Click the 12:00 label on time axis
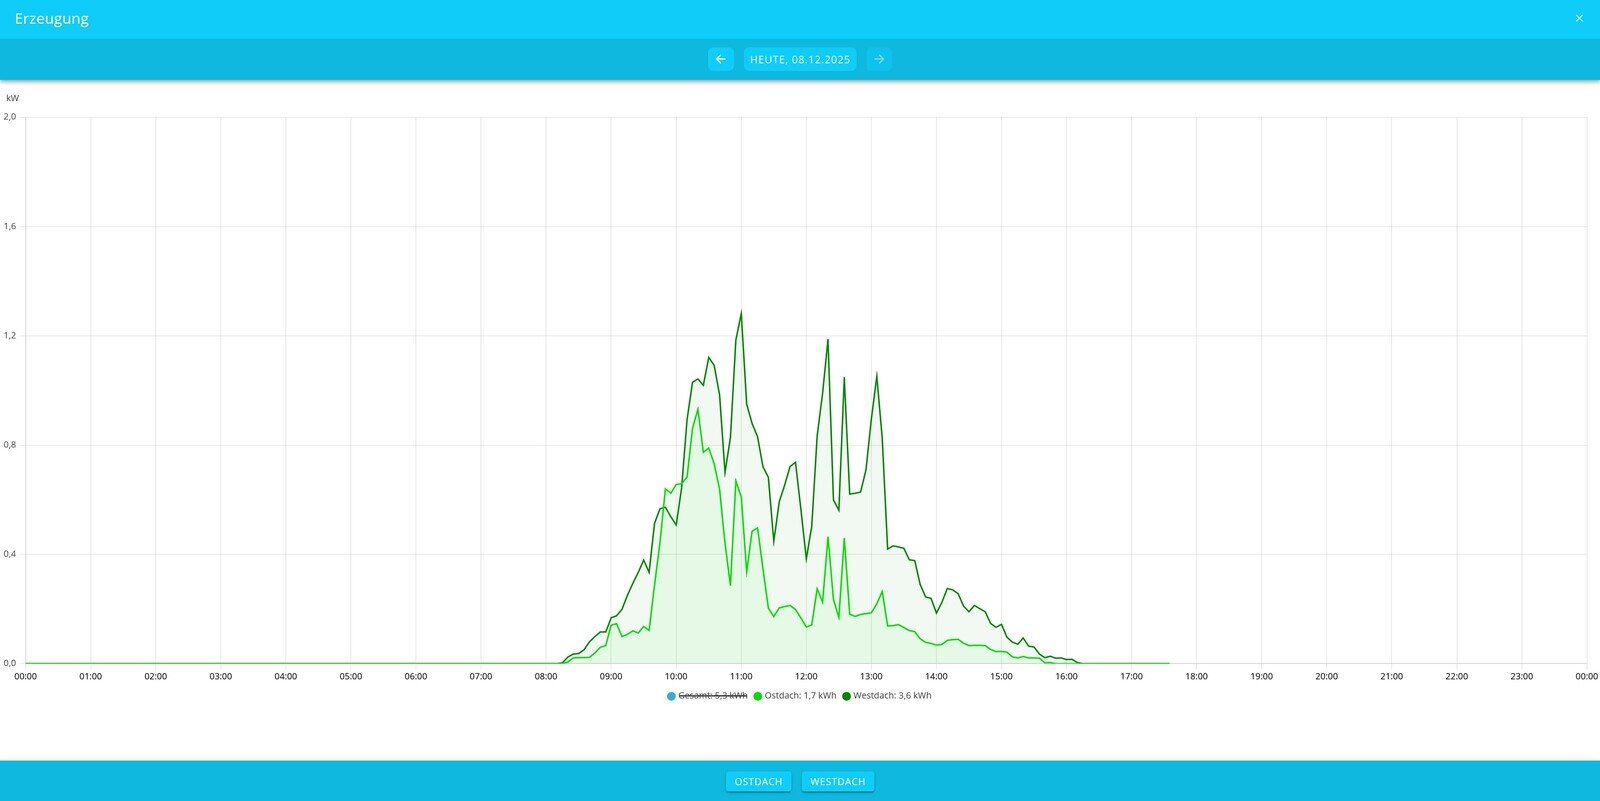This screenshot has width=1600, height=801. 806,677
